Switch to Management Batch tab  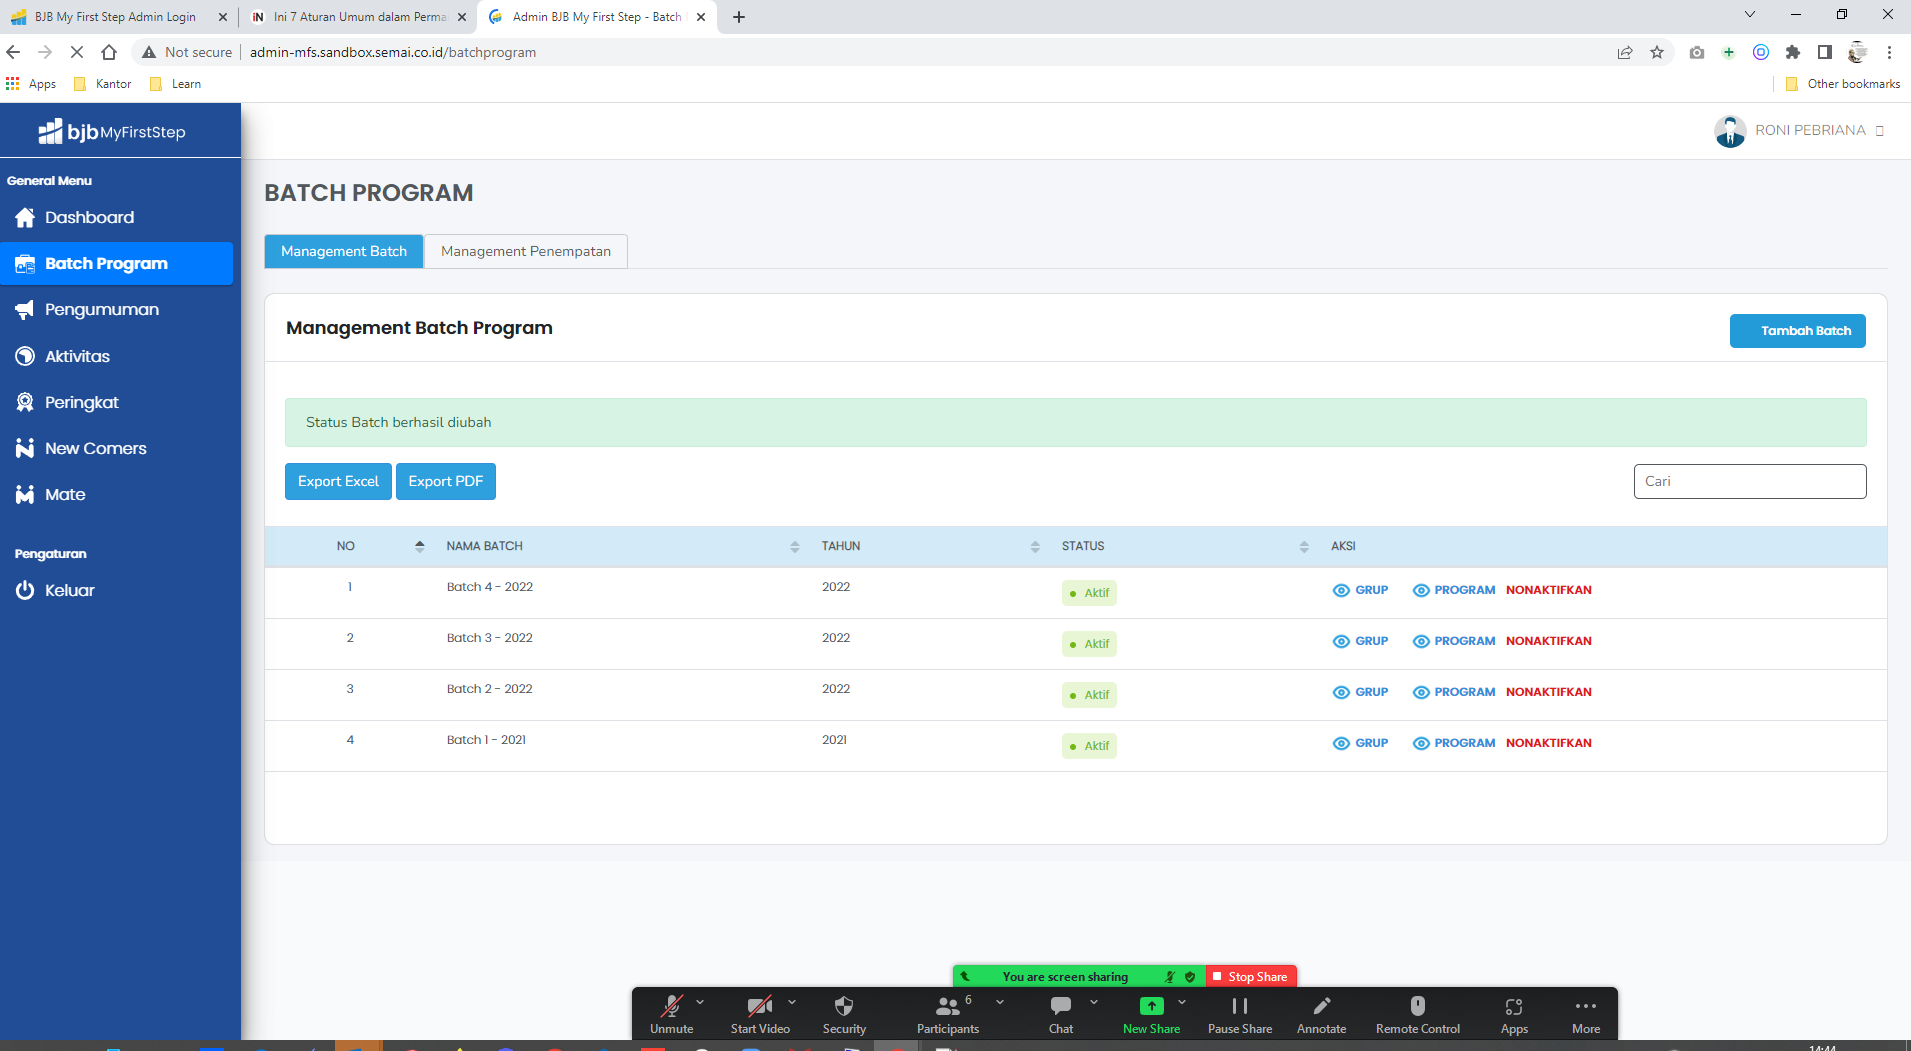tap(344, 251)
